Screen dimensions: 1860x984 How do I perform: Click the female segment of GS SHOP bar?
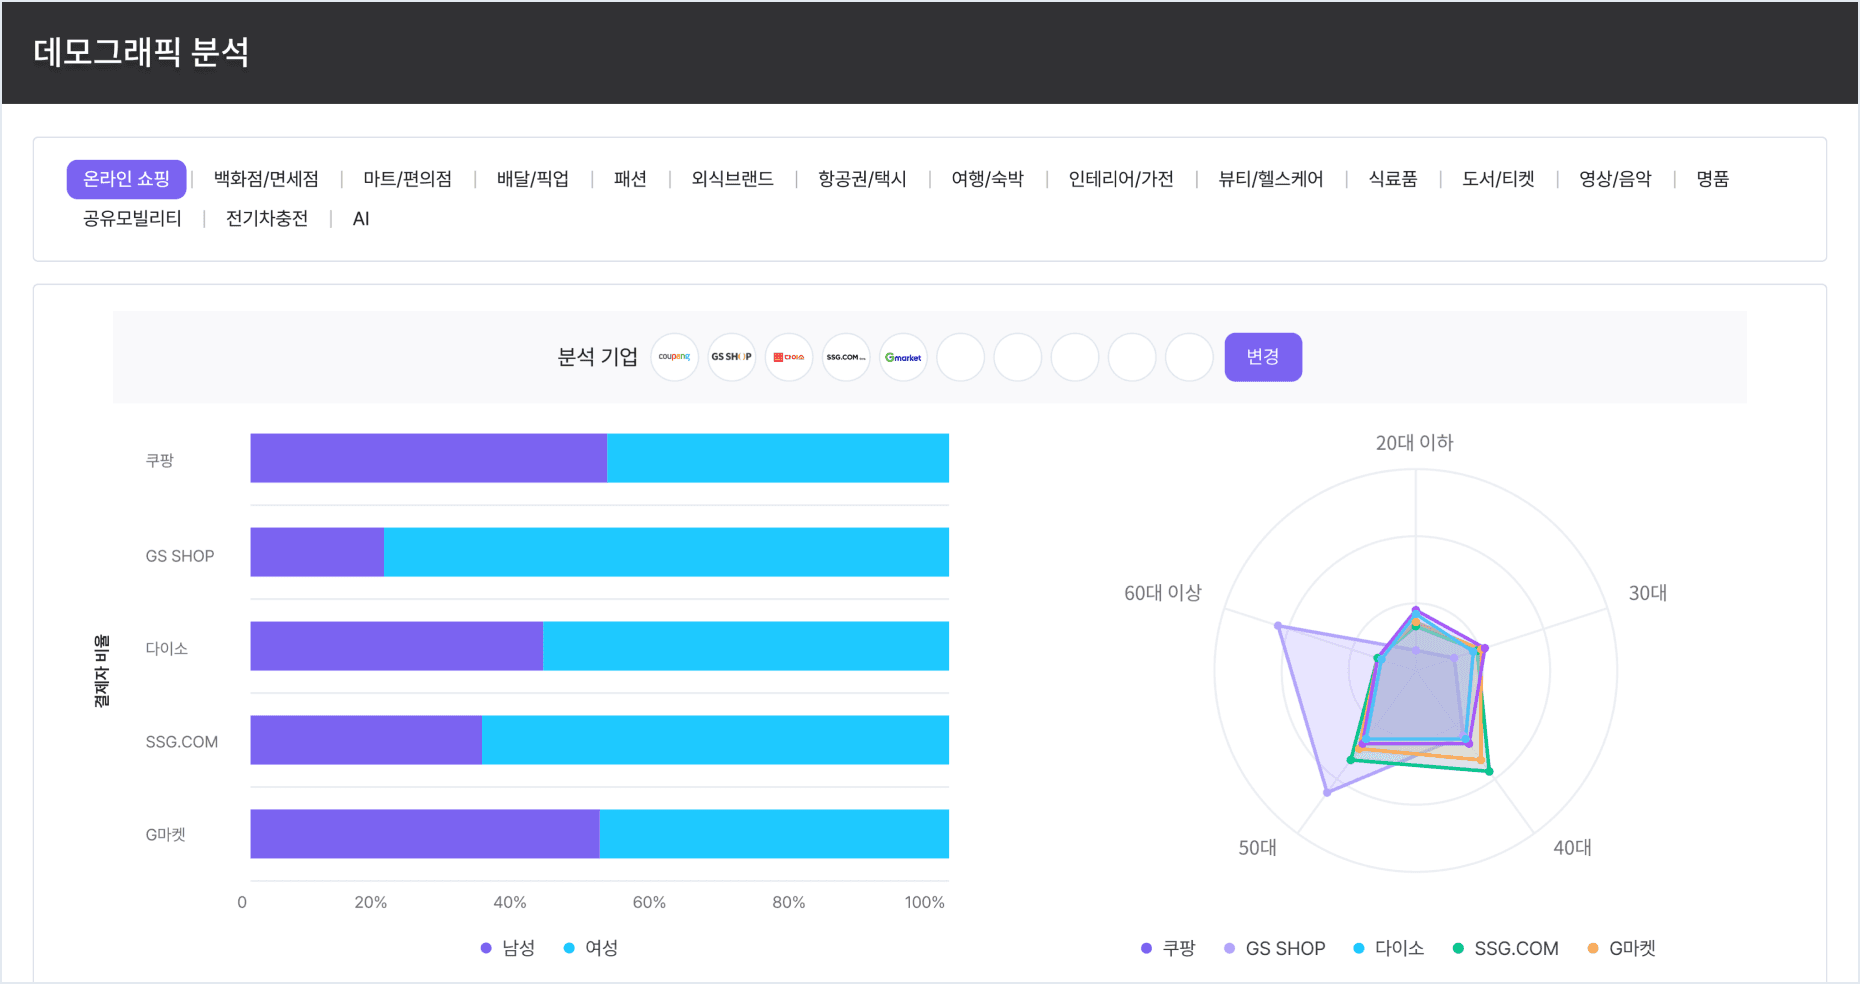666,552
